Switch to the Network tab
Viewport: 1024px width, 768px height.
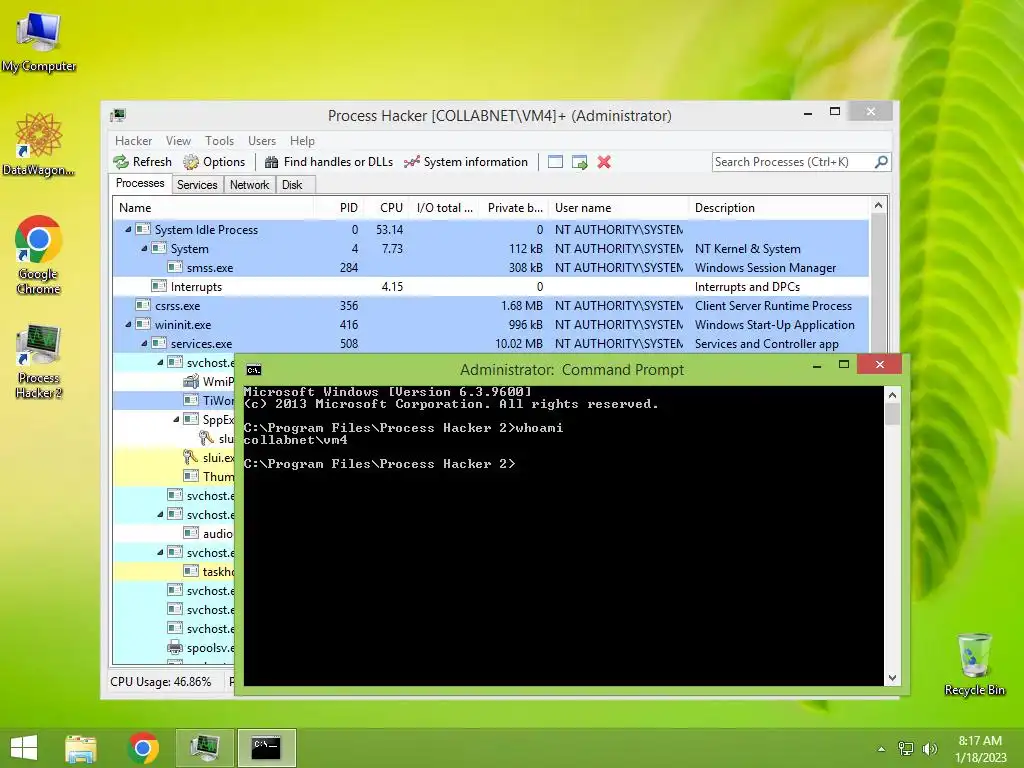pos(249,185)
